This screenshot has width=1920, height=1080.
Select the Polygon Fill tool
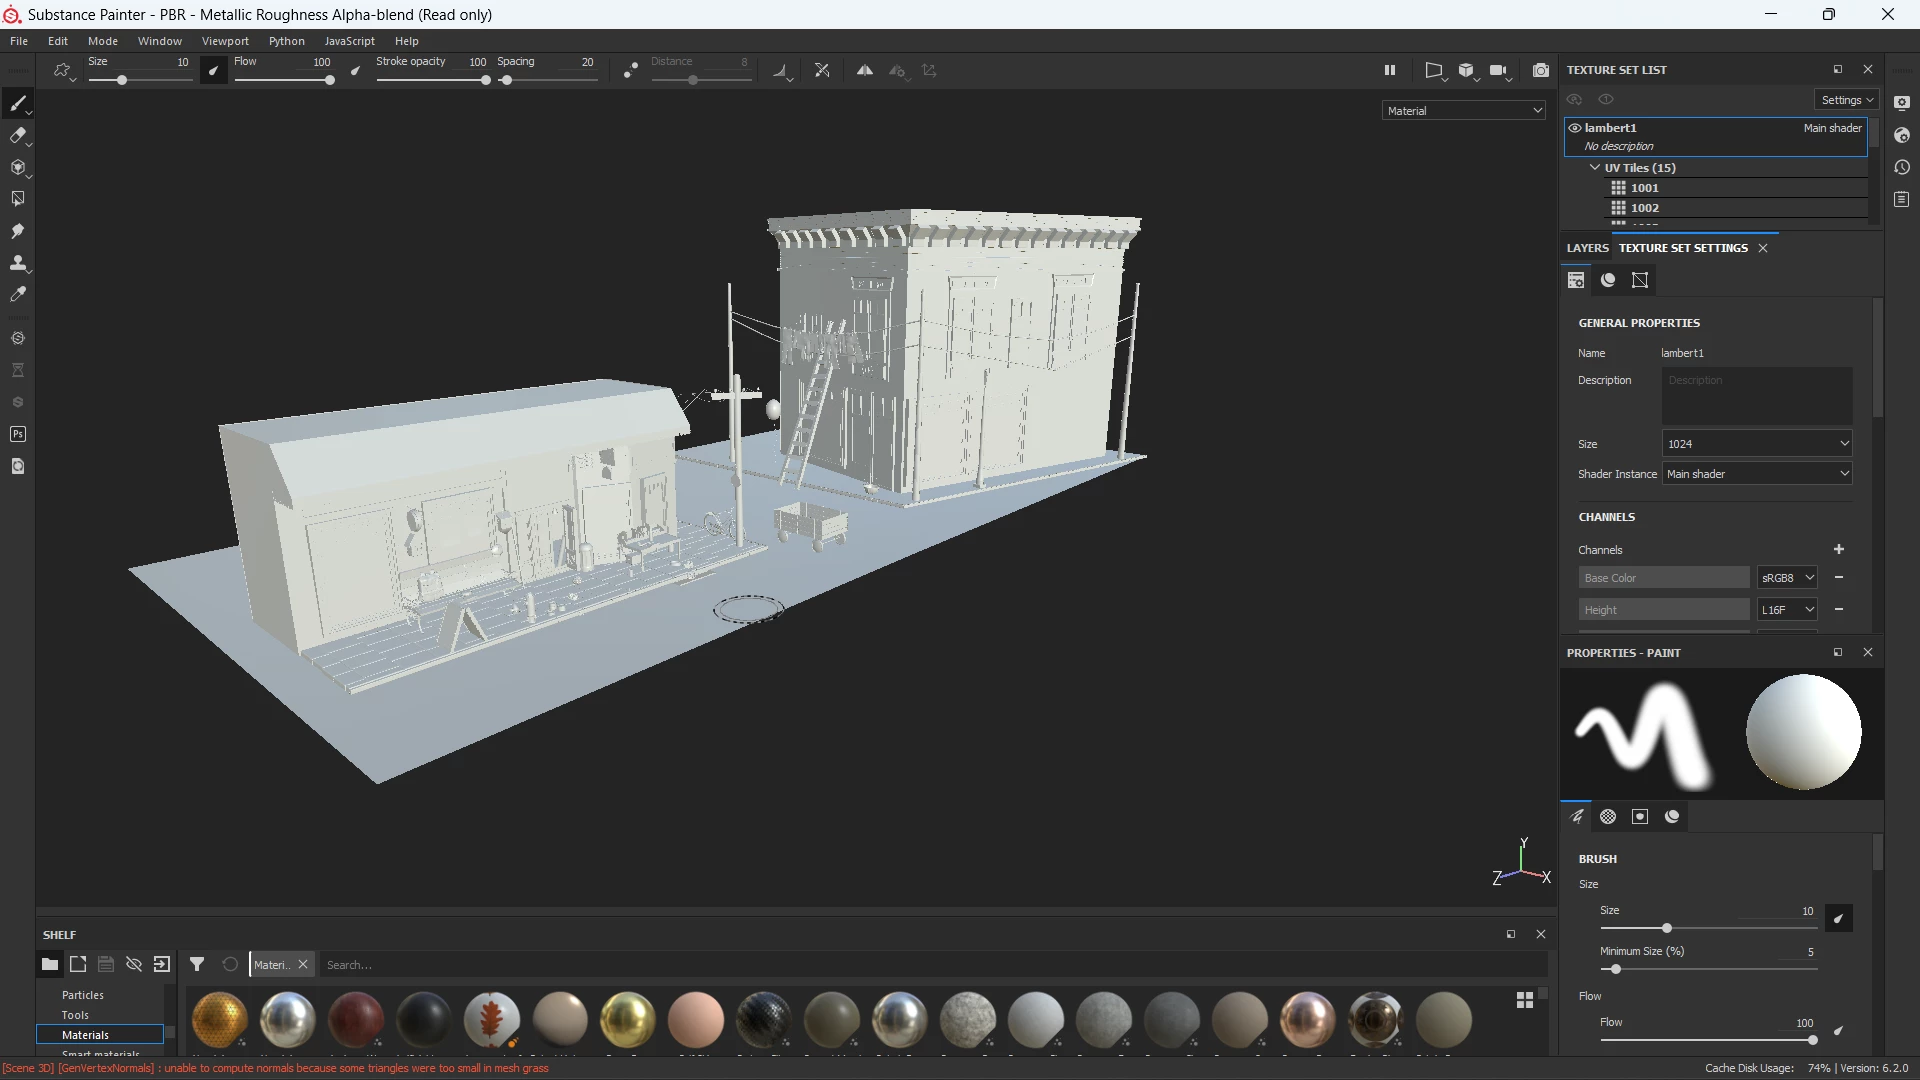(17, 199)
